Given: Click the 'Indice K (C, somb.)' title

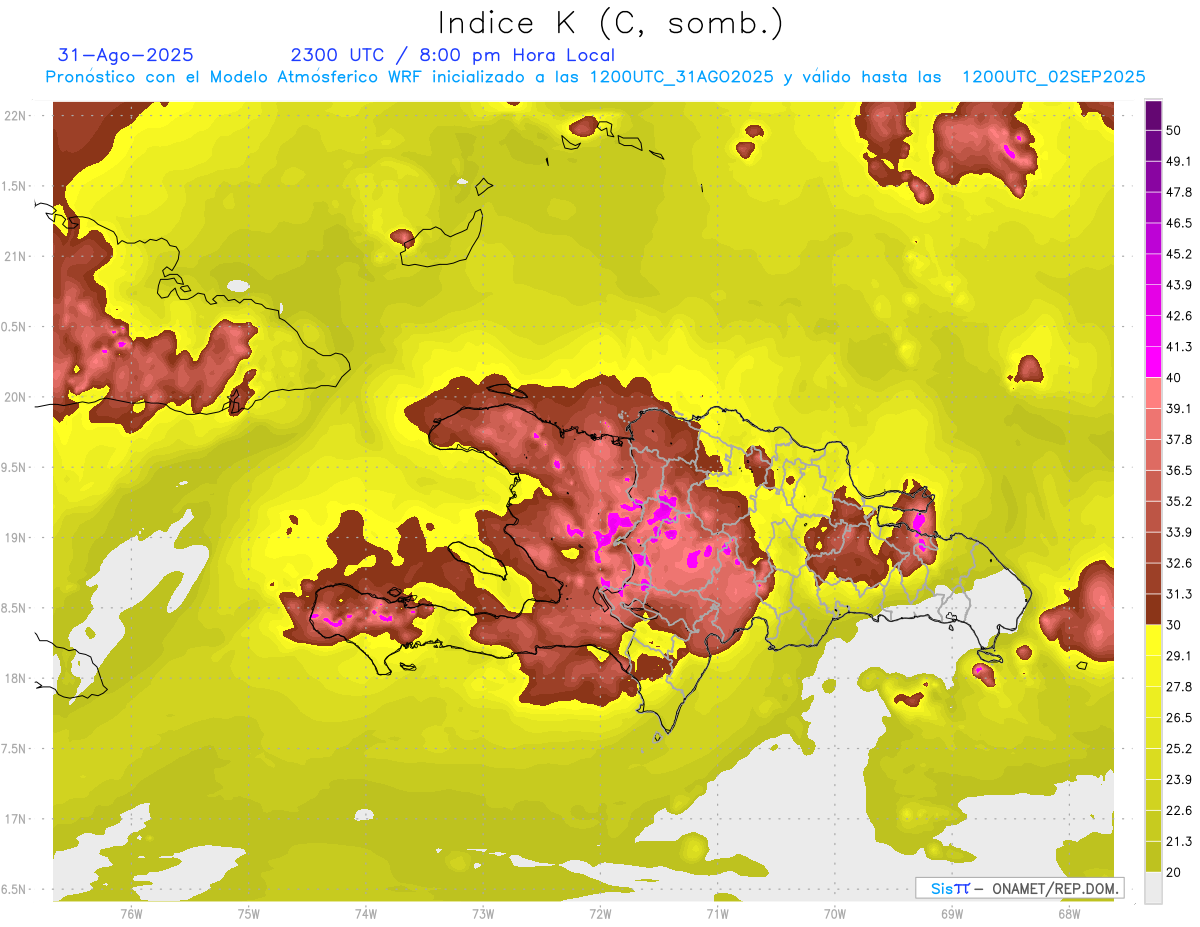Looking at the screenshot, I should click(x=610, y=23).
